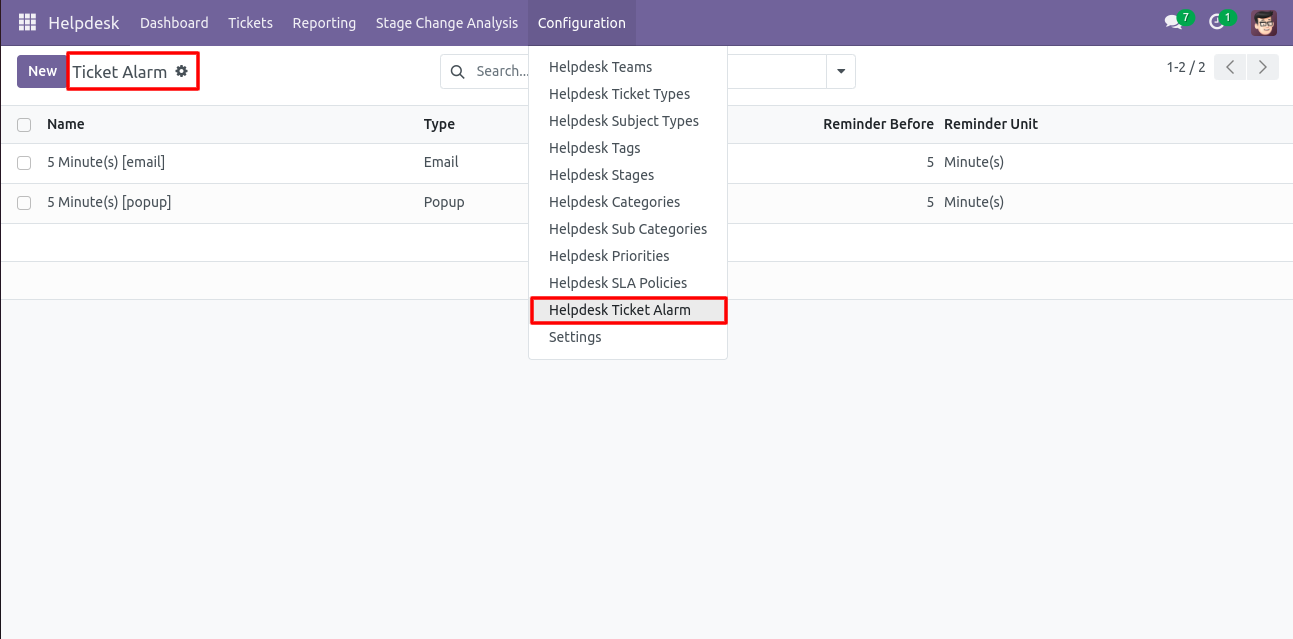Click the 1-2 / 2 pager counter
Viewport: 1293px width, 639px height.
pos(1185,68)
